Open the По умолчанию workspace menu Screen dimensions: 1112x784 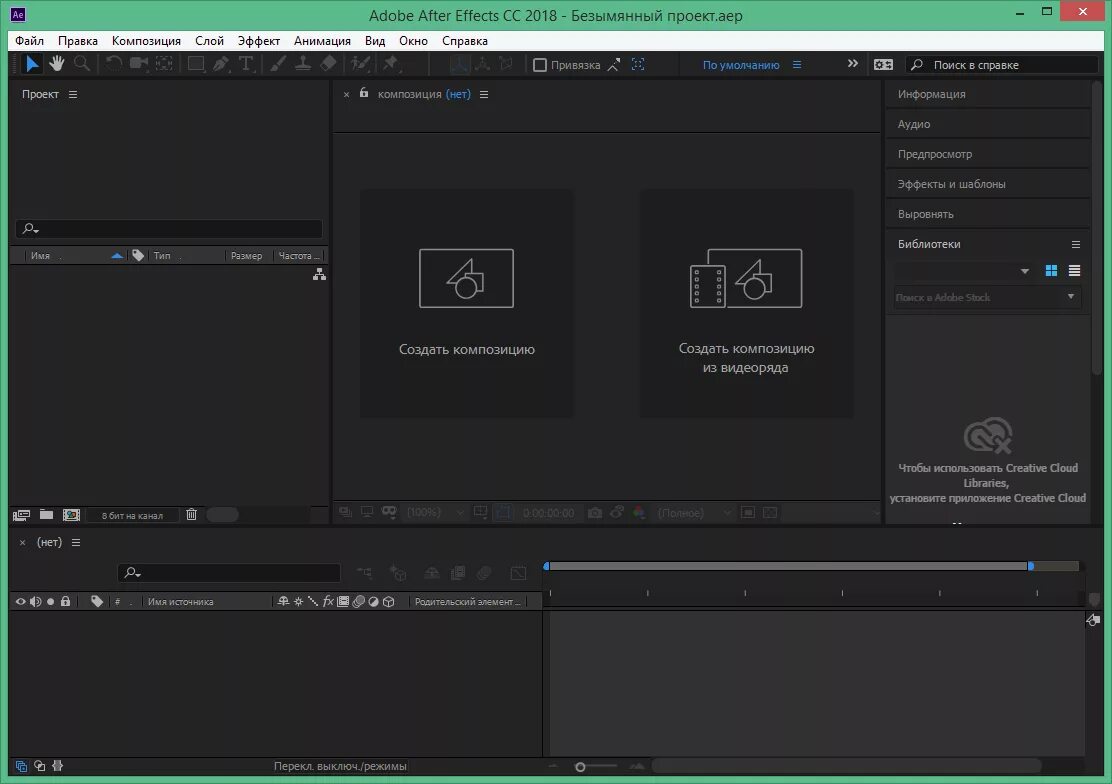click(x=741, y=64)
